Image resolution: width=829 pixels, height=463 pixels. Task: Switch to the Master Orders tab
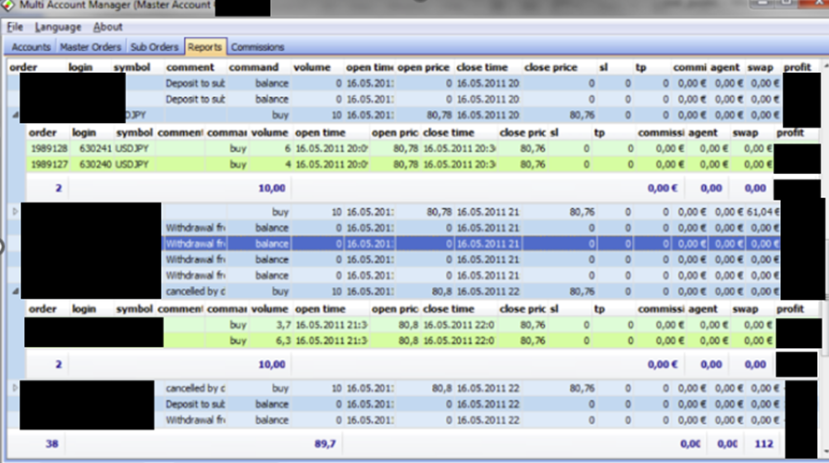(x=90, y=47)
